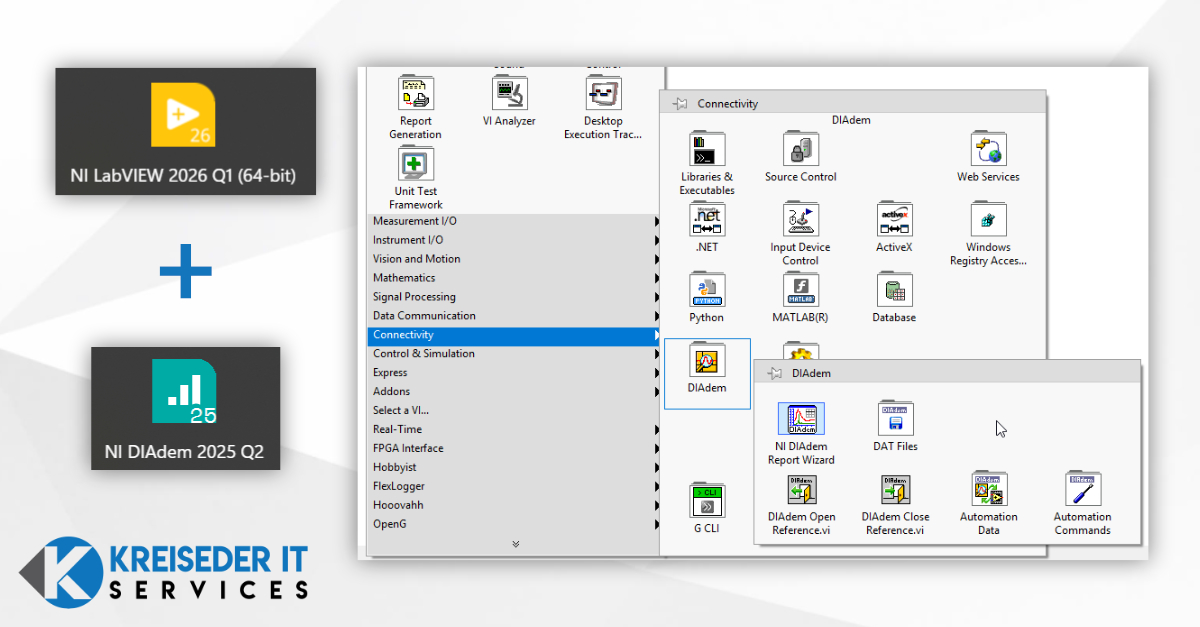Expand the Measurement I/O submenu arrow
Viewport: 1200px width, 627px height.
point(657,221)
